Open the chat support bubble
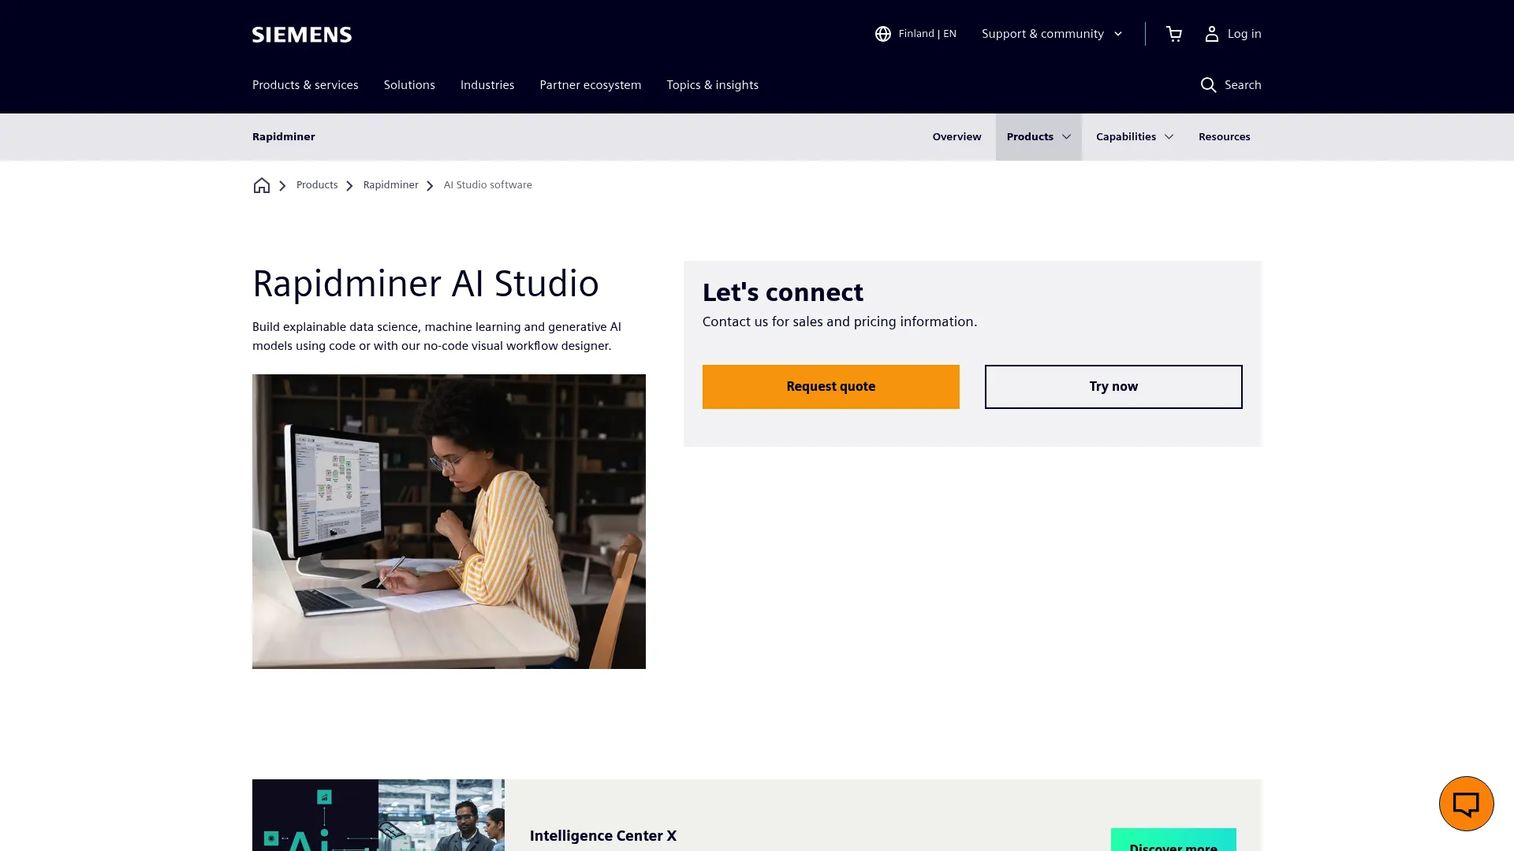The image size is (1514, 851). 1466,803
